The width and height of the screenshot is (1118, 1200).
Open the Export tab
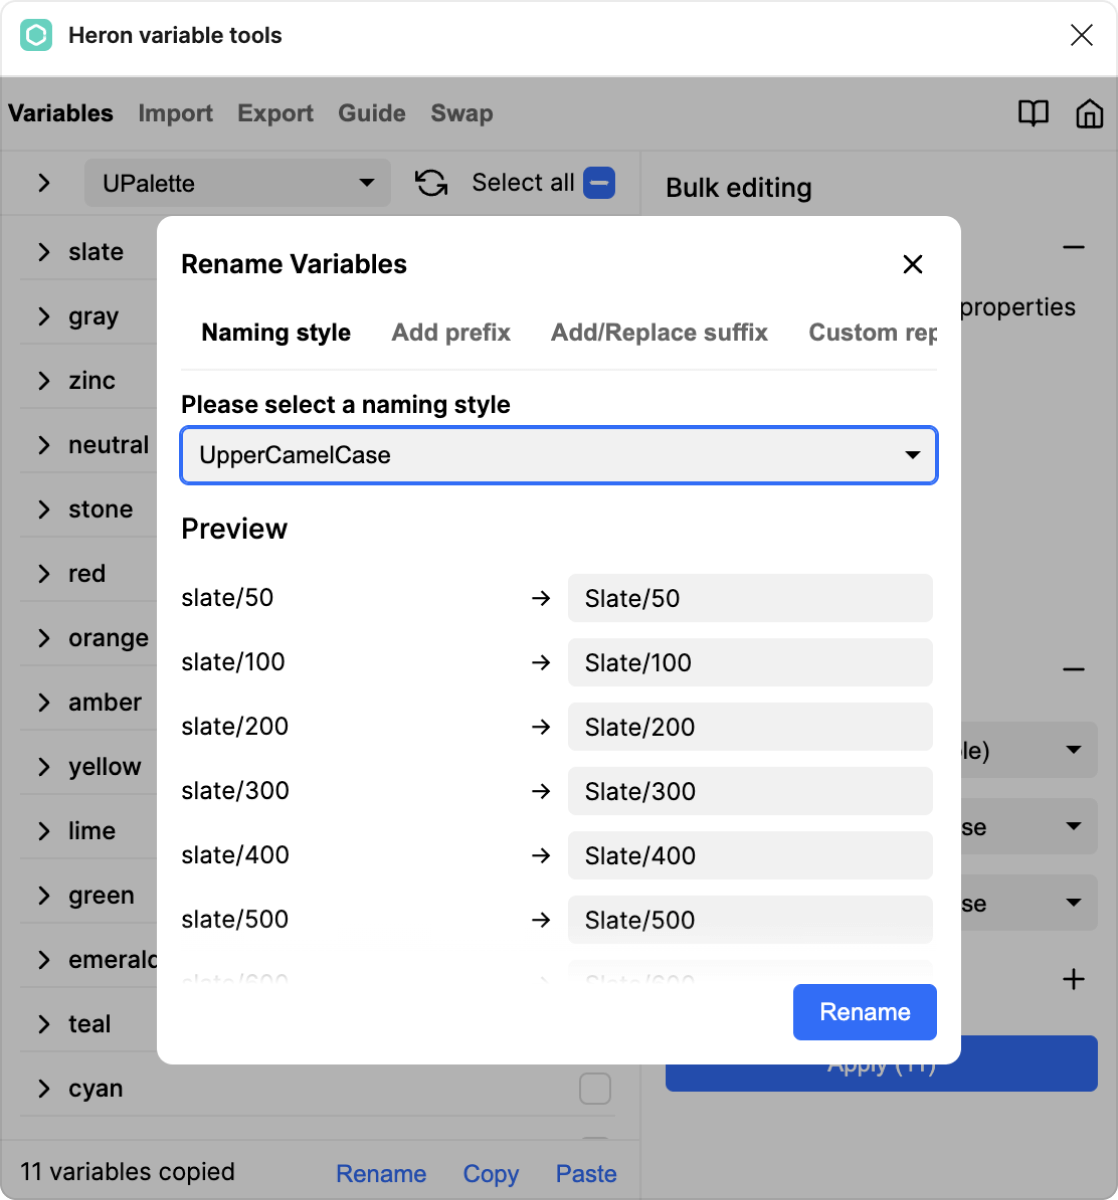point(275,113)
